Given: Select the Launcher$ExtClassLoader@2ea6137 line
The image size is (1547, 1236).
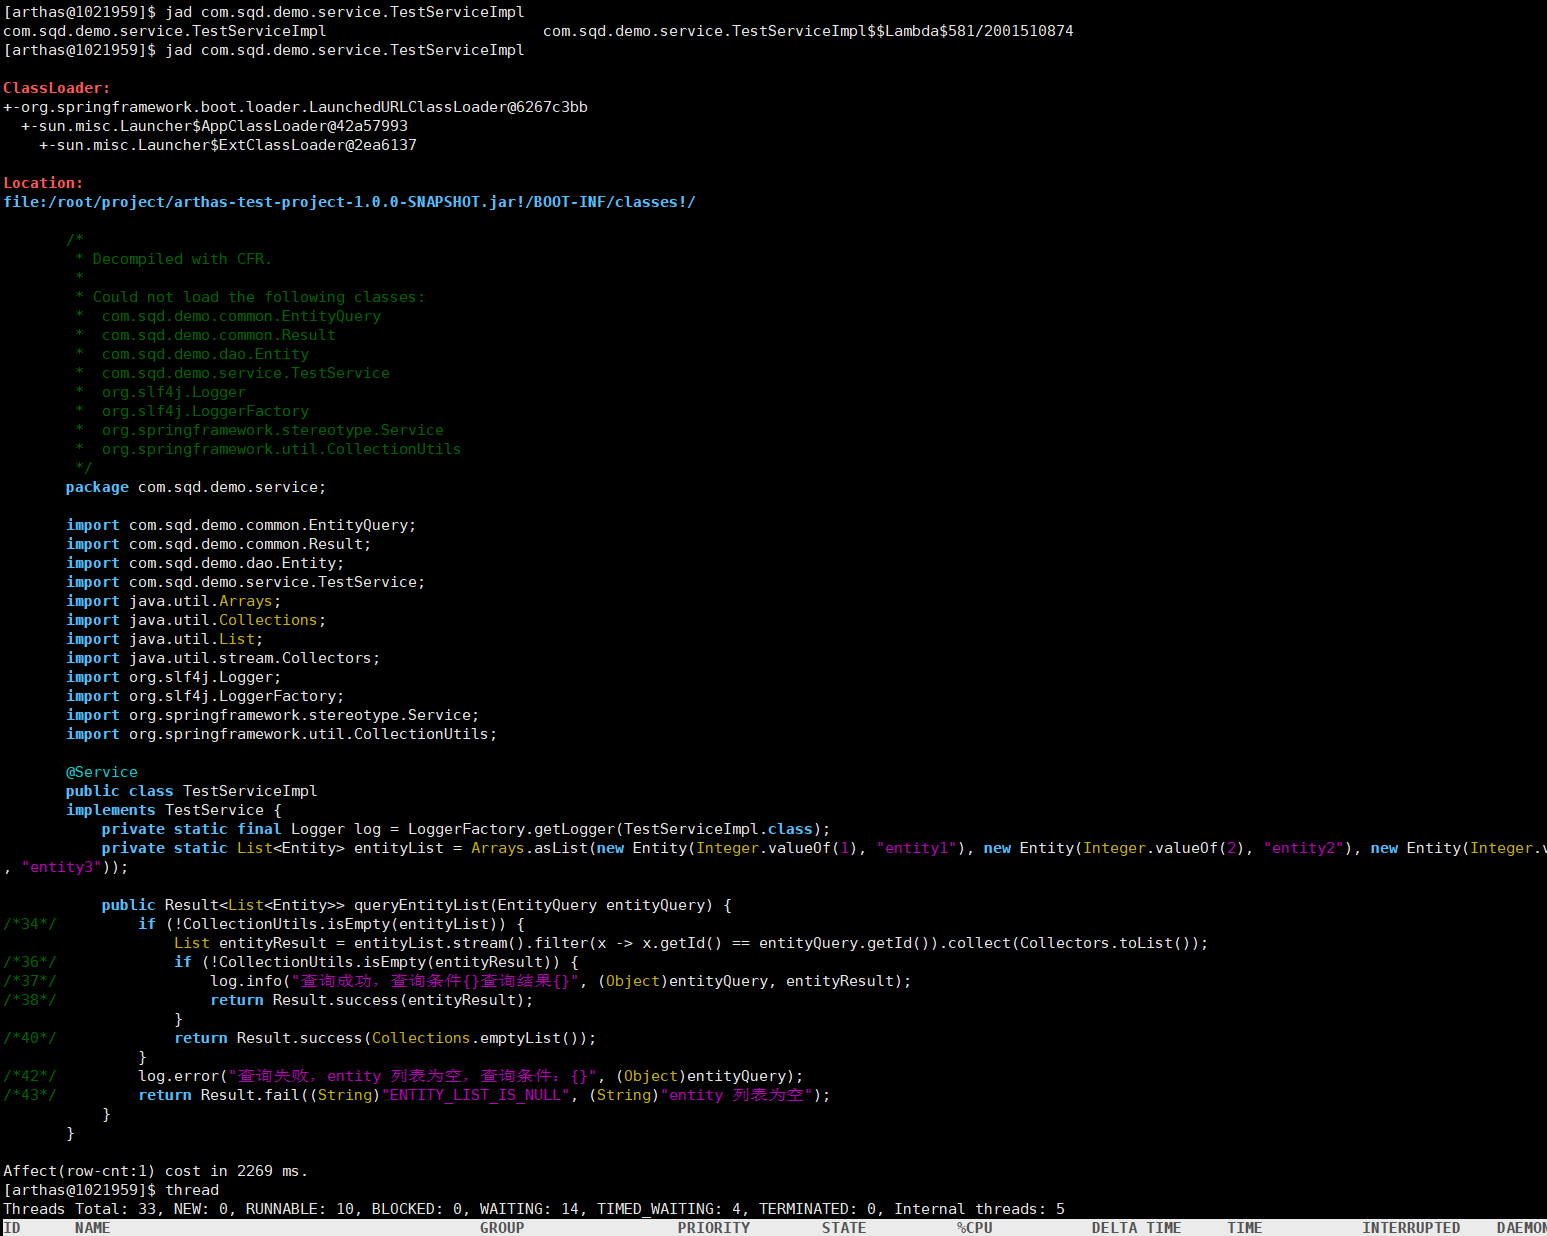Looking at the screenshot, I should (228, 145).
